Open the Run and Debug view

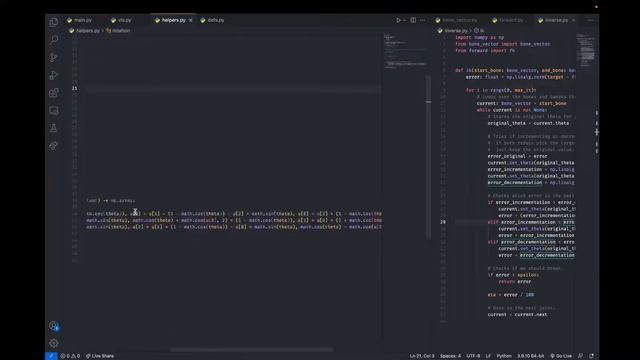coord(53,75)
